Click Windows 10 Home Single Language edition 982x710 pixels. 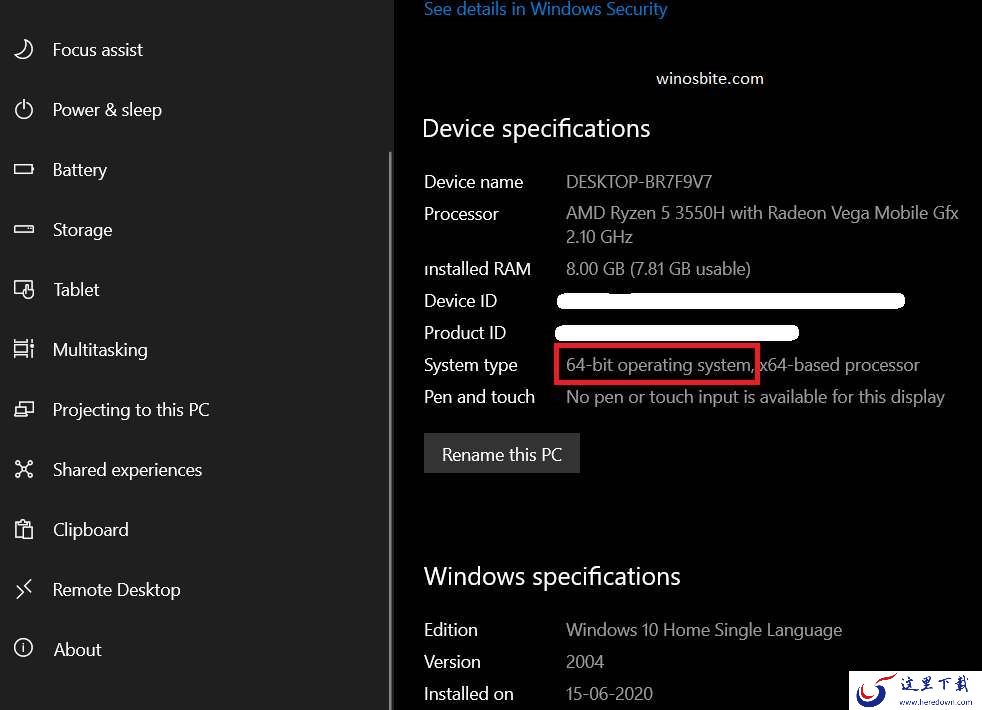[704, 630]
